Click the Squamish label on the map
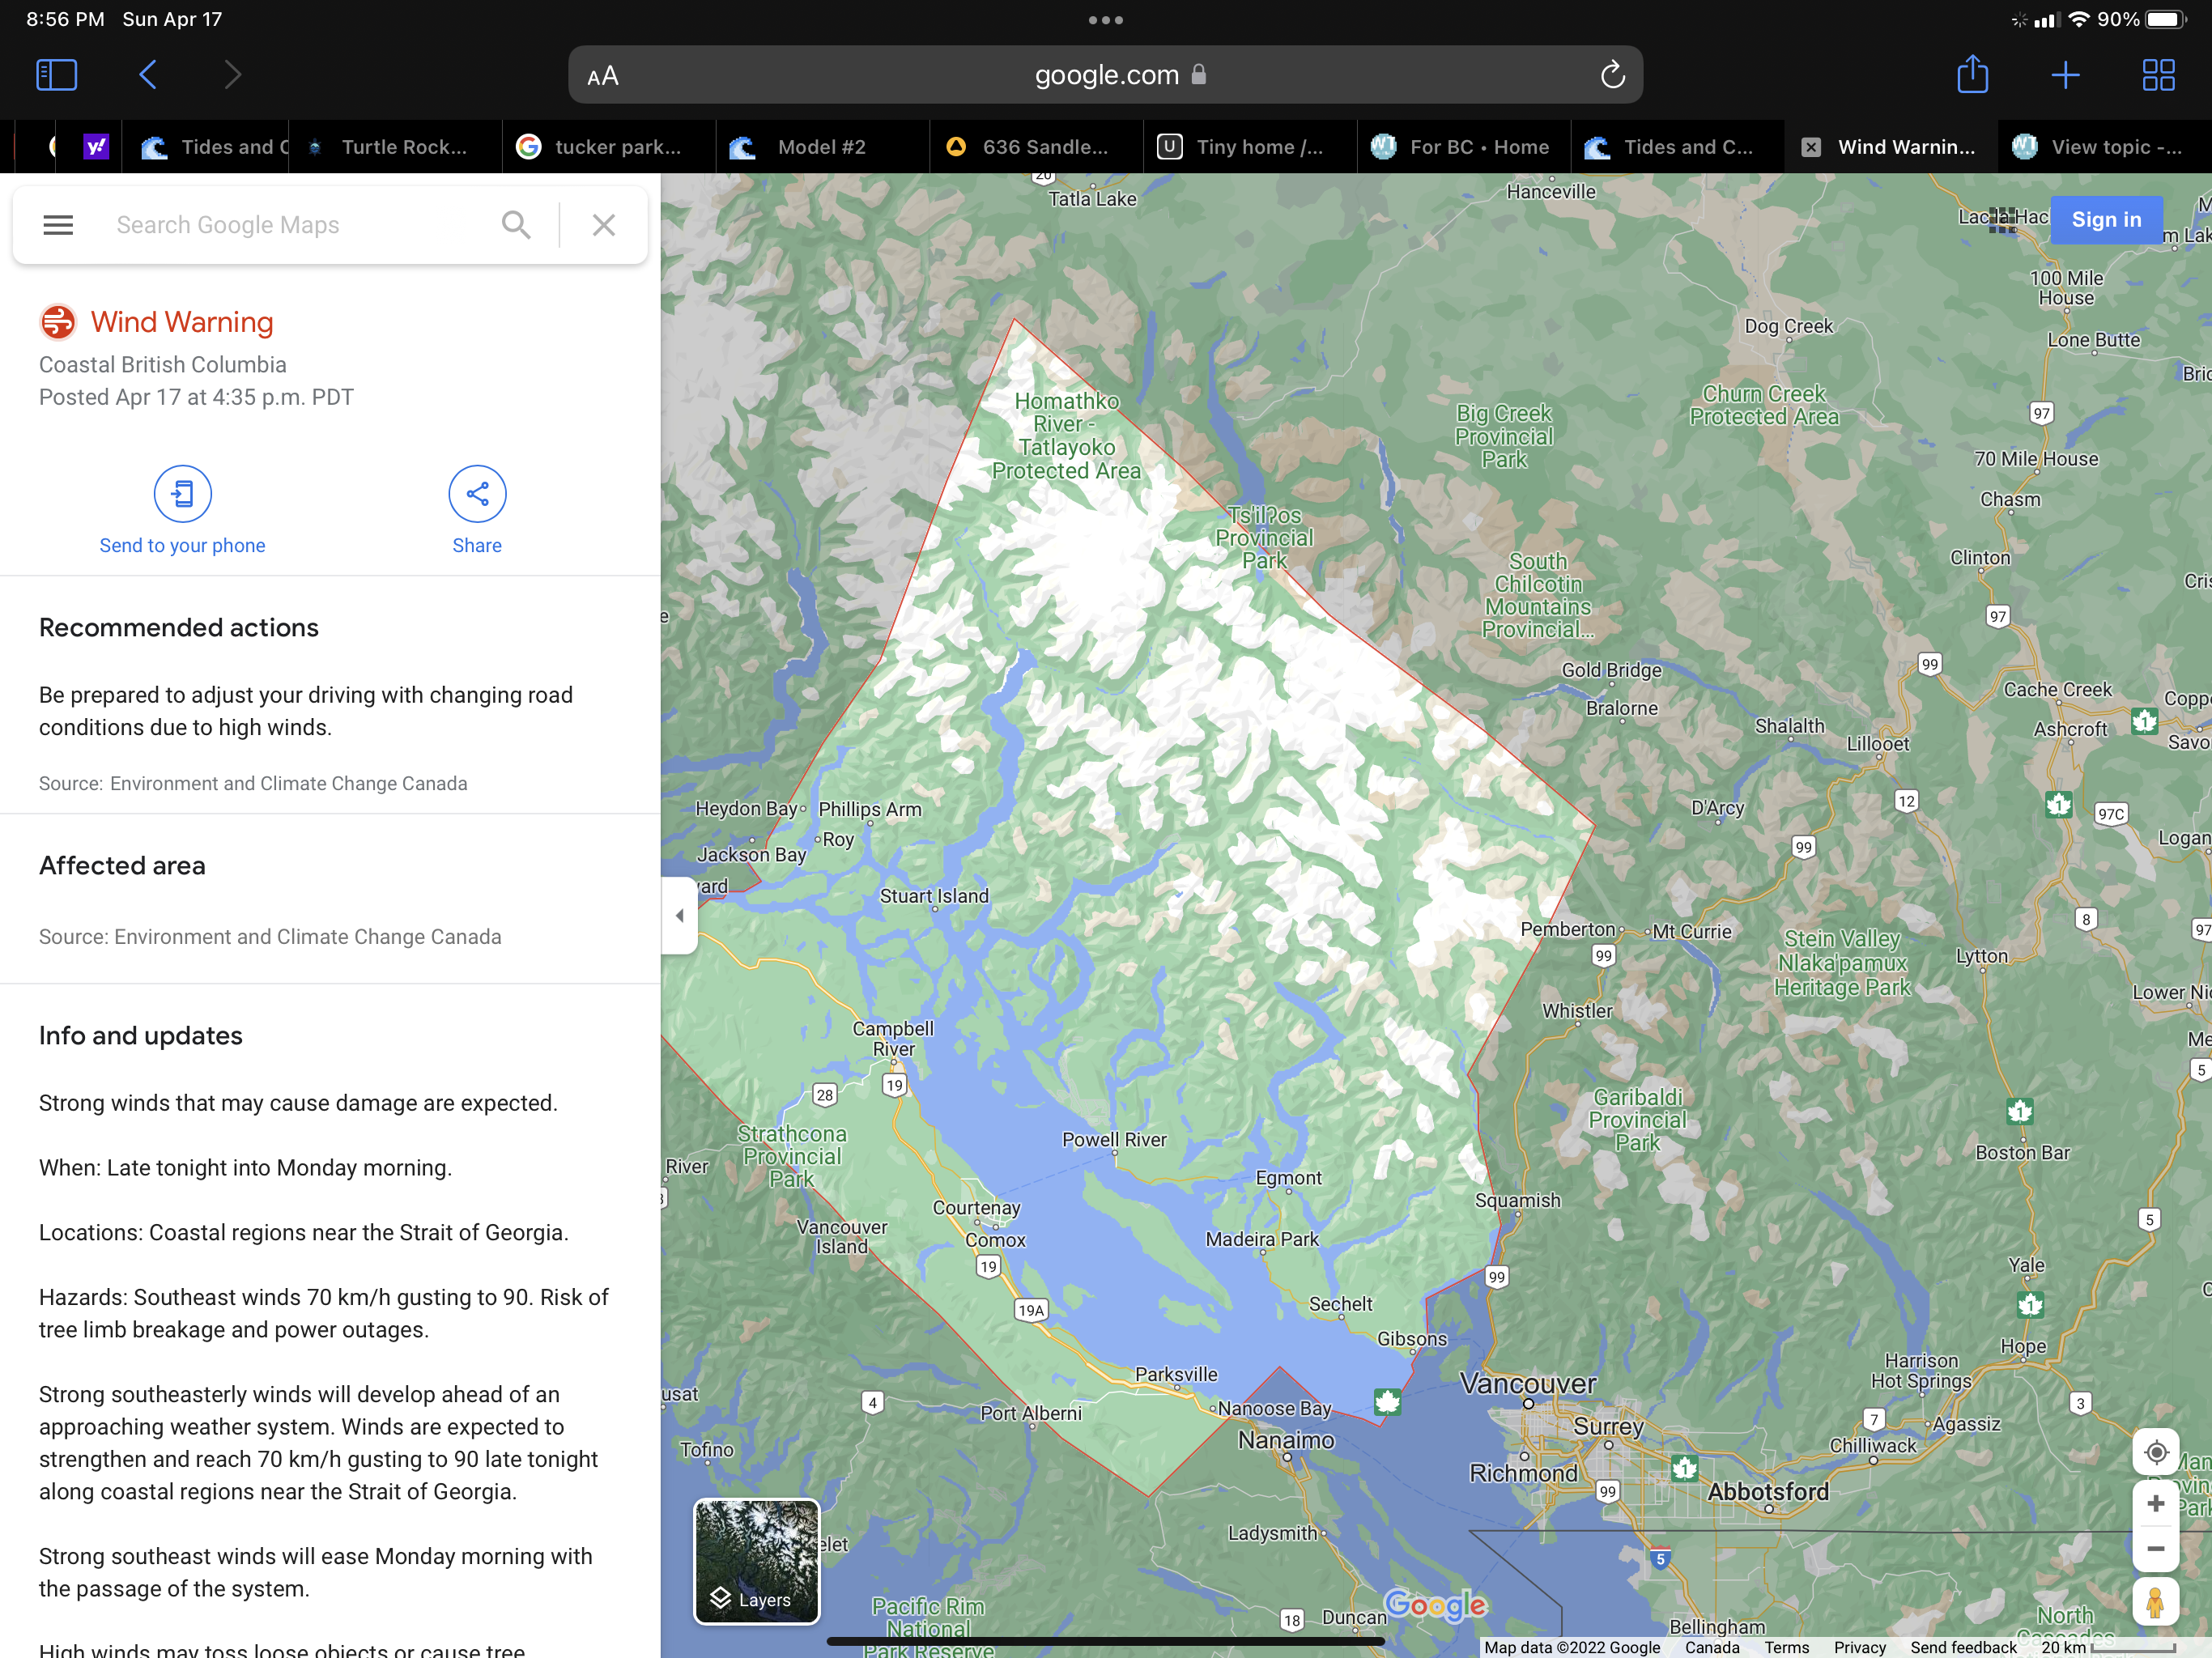Viewport: 2212px width, 1658px height. 1517,1200
